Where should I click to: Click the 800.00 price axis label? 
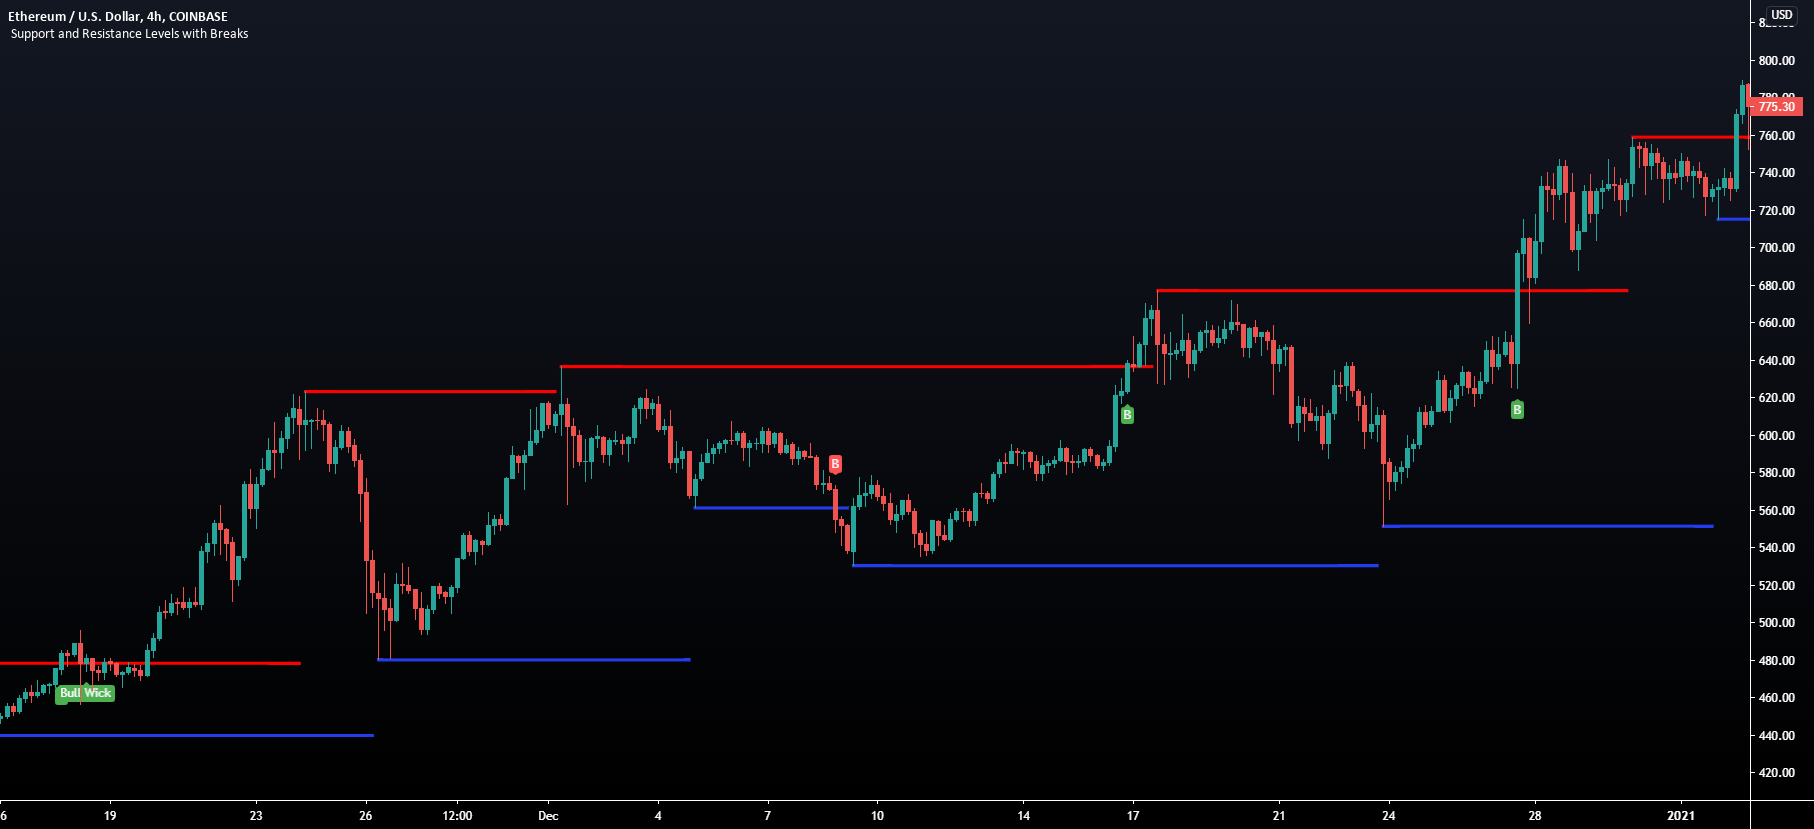1777,61
